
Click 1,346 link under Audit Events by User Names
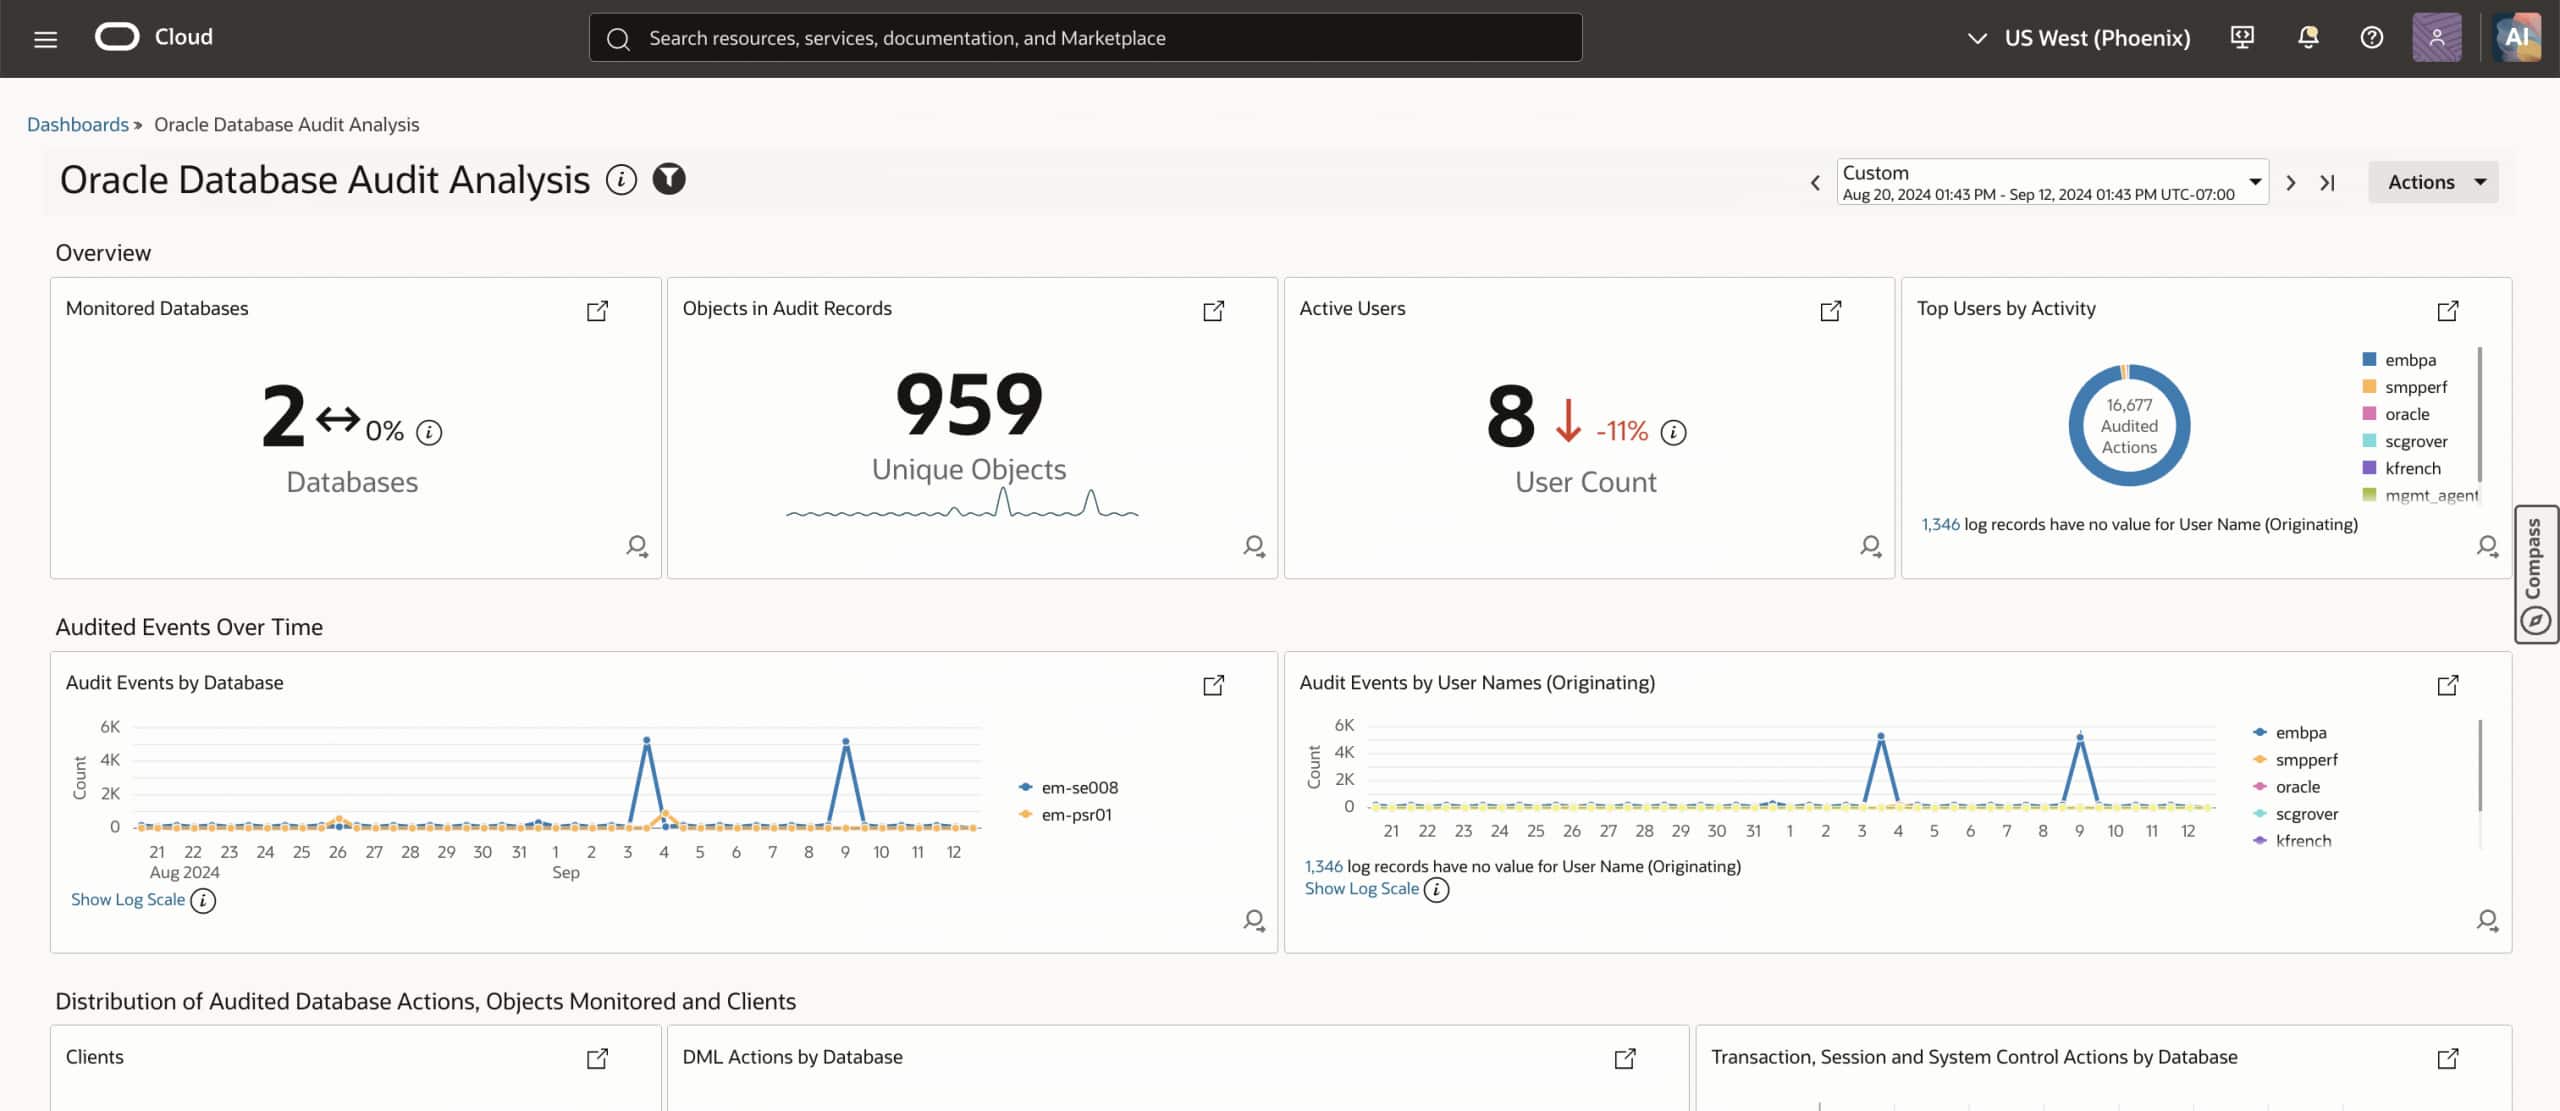pos(1323,866)
